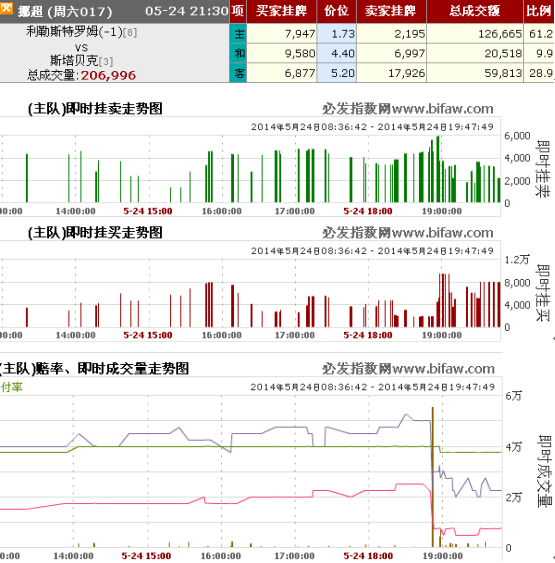This screenshot has height=563, width=555.
Task: Click the home price cell 1.73
Action: tap(336, 34)
